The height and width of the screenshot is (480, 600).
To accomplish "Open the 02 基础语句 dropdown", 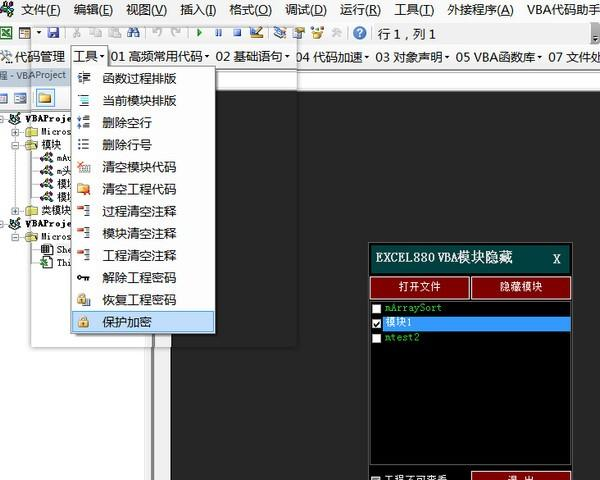I will pos(252,57).
